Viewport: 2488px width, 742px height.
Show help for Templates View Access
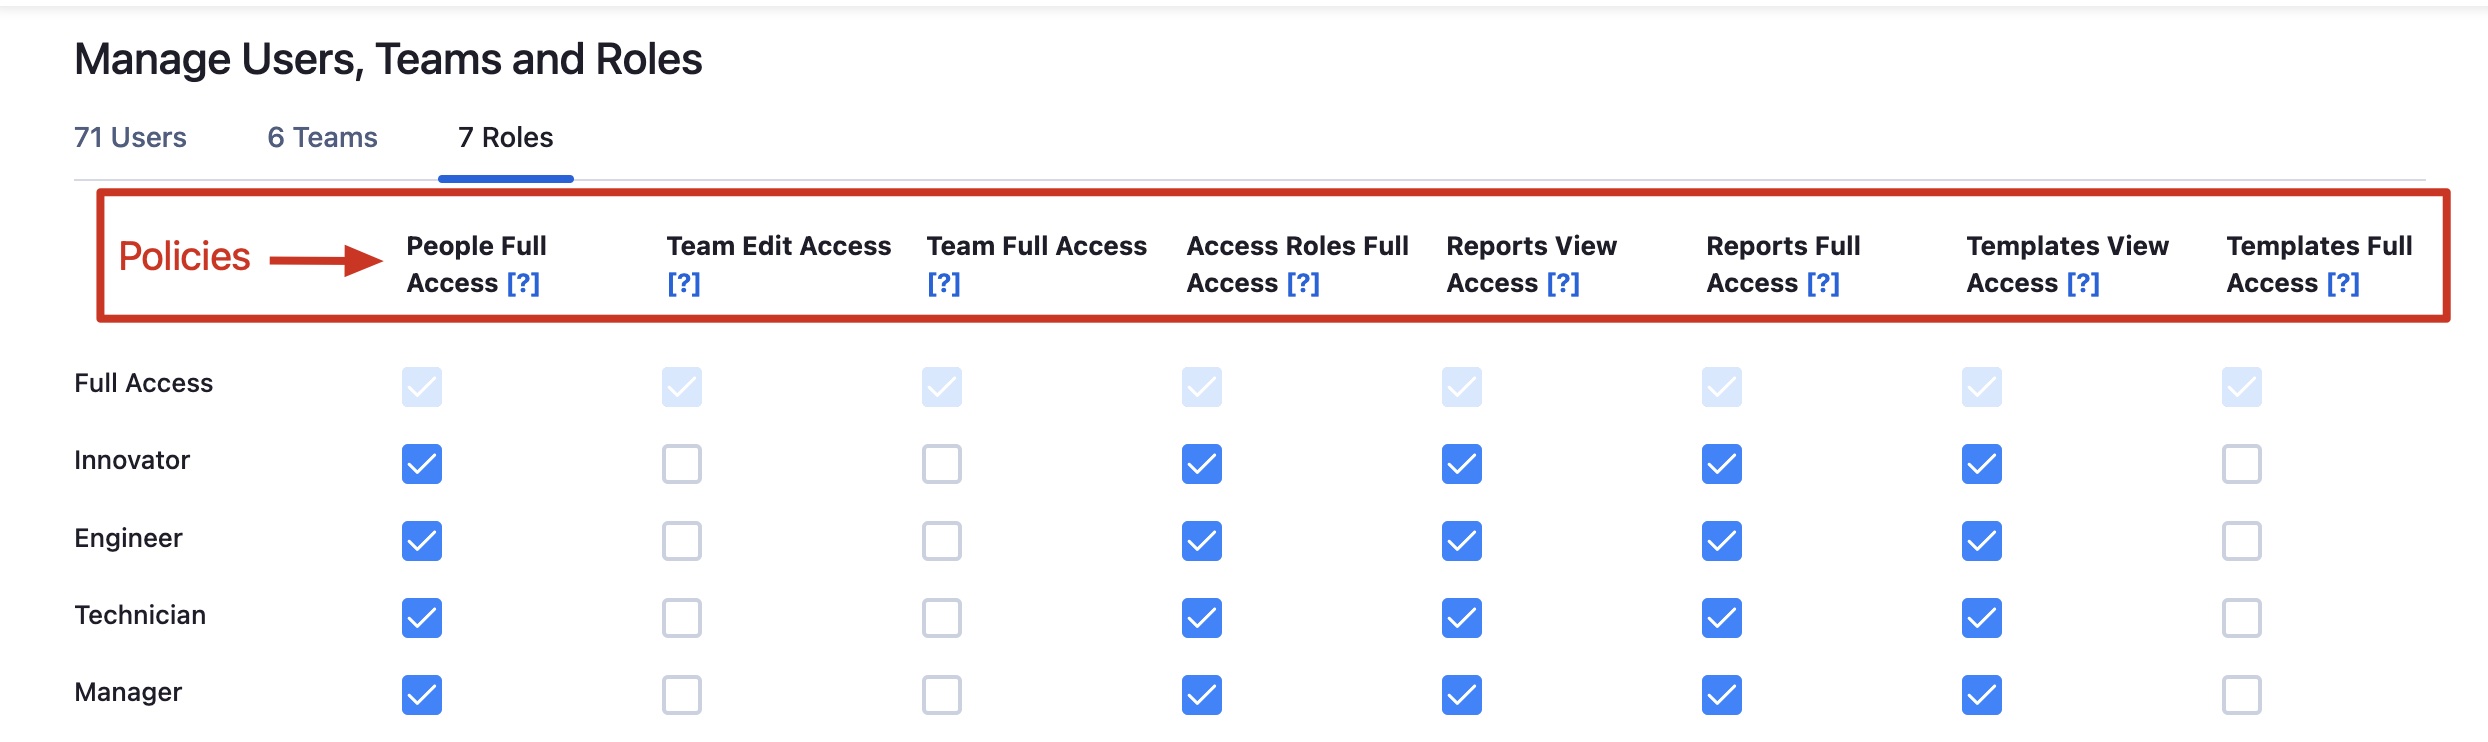click(2083, 284)
